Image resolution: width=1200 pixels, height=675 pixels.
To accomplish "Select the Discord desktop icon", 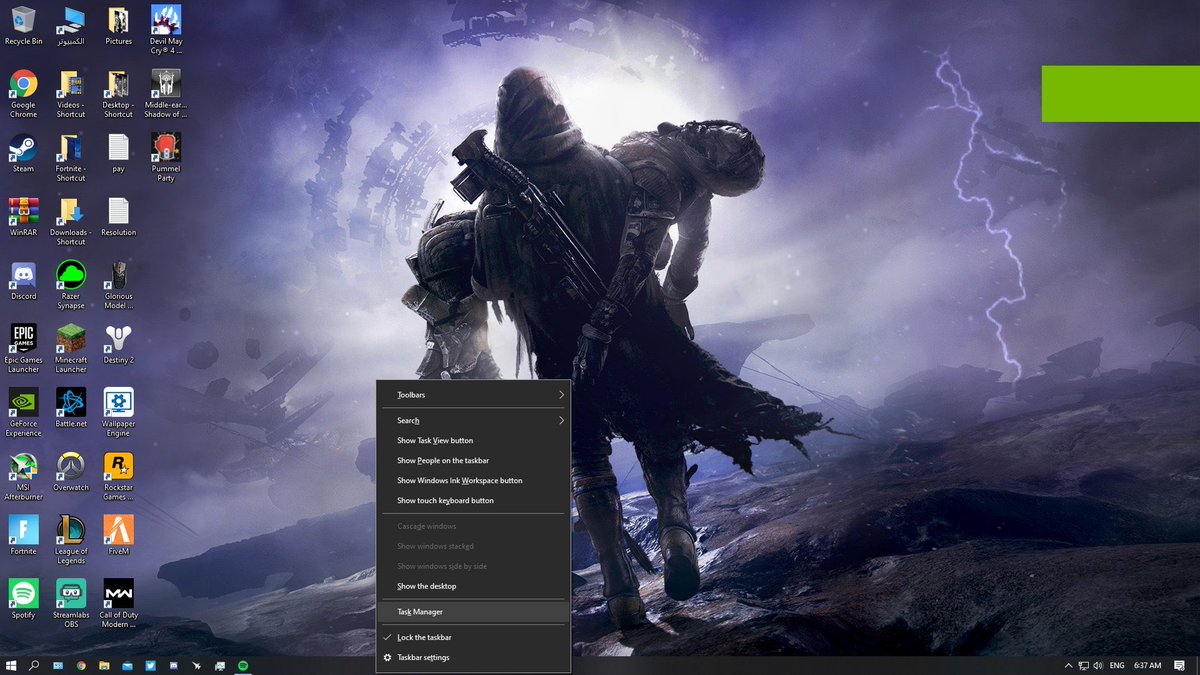I will [23, 280].
